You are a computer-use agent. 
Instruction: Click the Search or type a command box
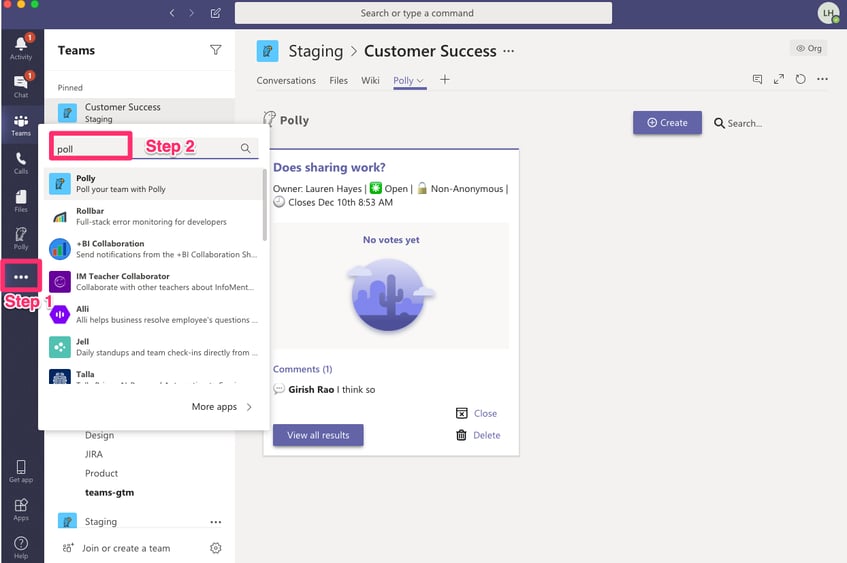coord(424,13)
